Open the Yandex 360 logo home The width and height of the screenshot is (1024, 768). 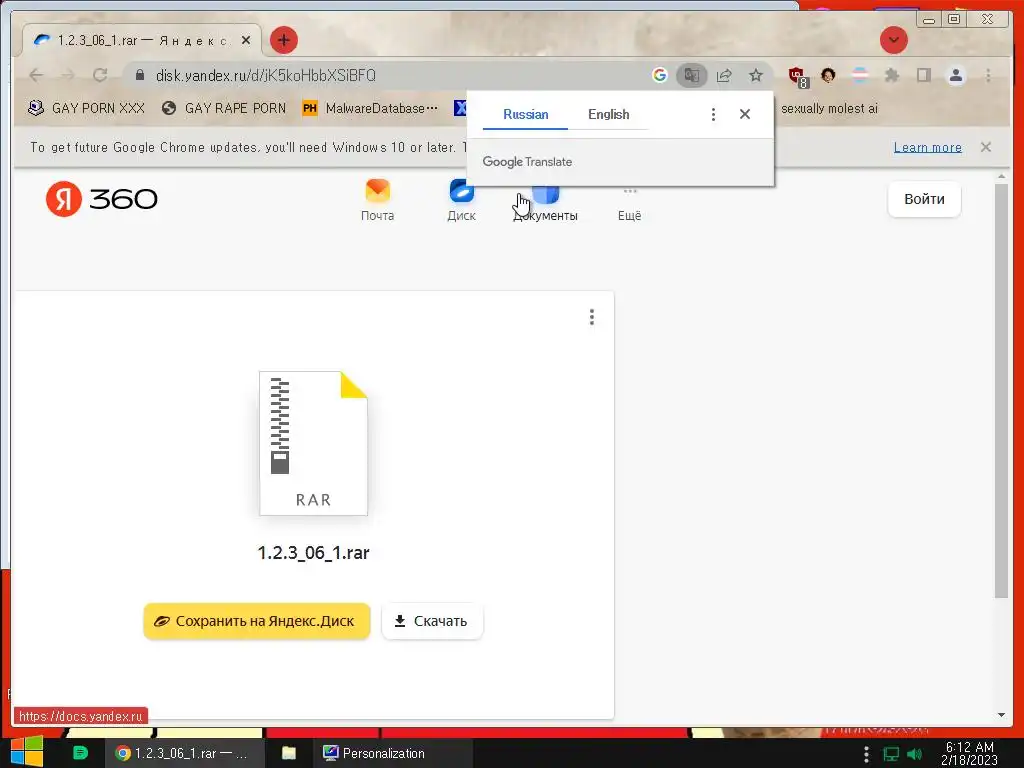102,199
